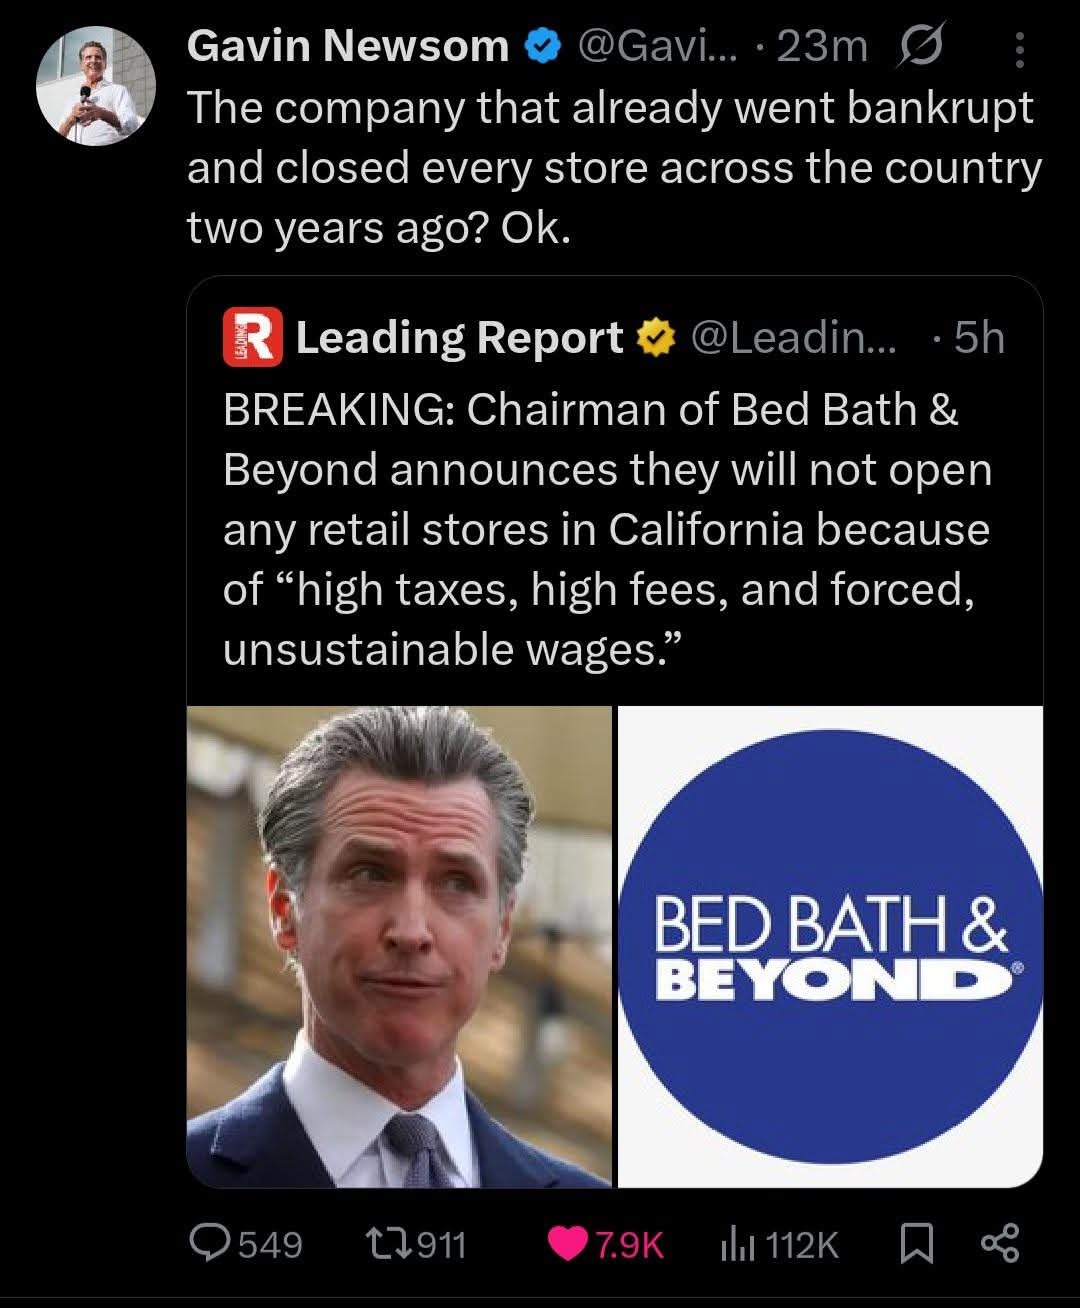Viewport: 1080px width, 1308px height.
Task: Enlarge the Bed Bath & Beyond logo image
Action: [830, 946]
